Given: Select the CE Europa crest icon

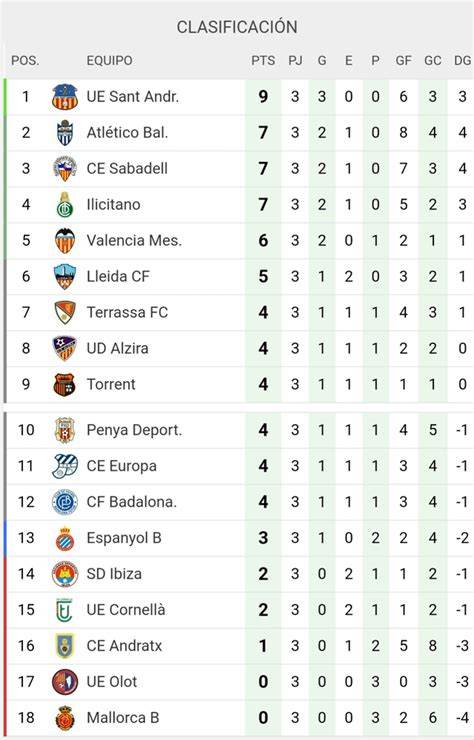Looking at the screenshot, I should click(x=65, y=466).
